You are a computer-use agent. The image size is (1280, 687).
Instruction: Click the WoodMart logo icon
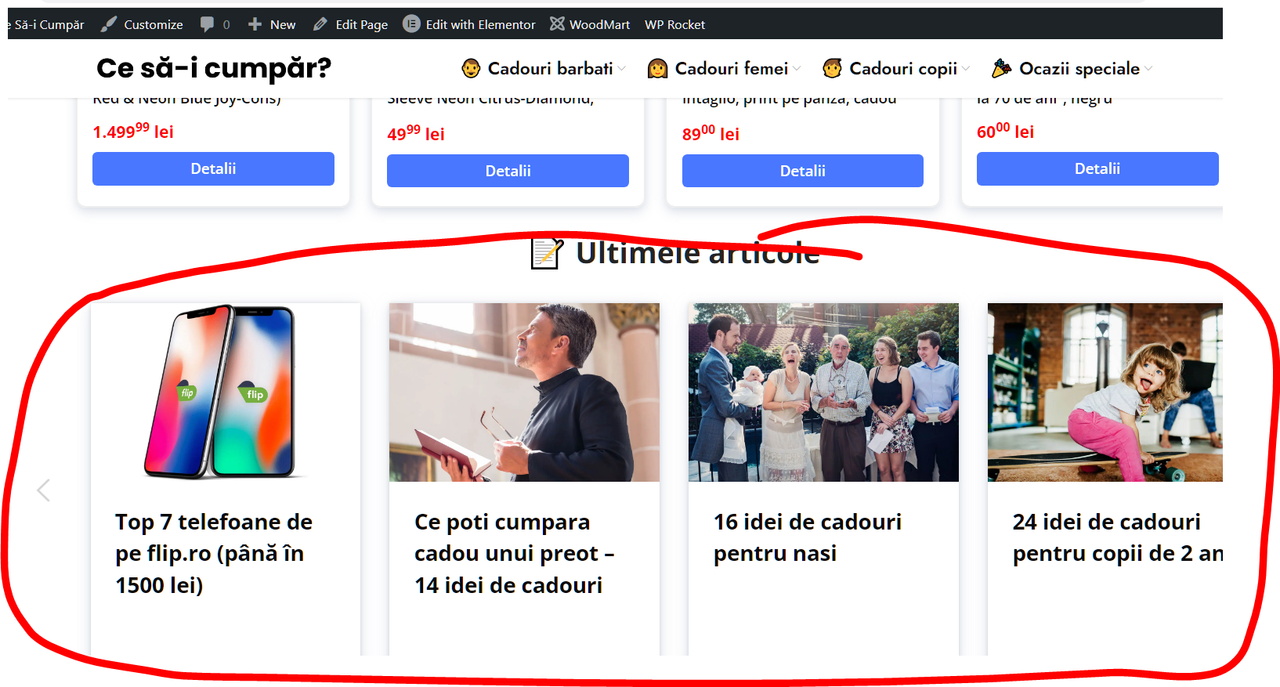[x=557, y=24]
